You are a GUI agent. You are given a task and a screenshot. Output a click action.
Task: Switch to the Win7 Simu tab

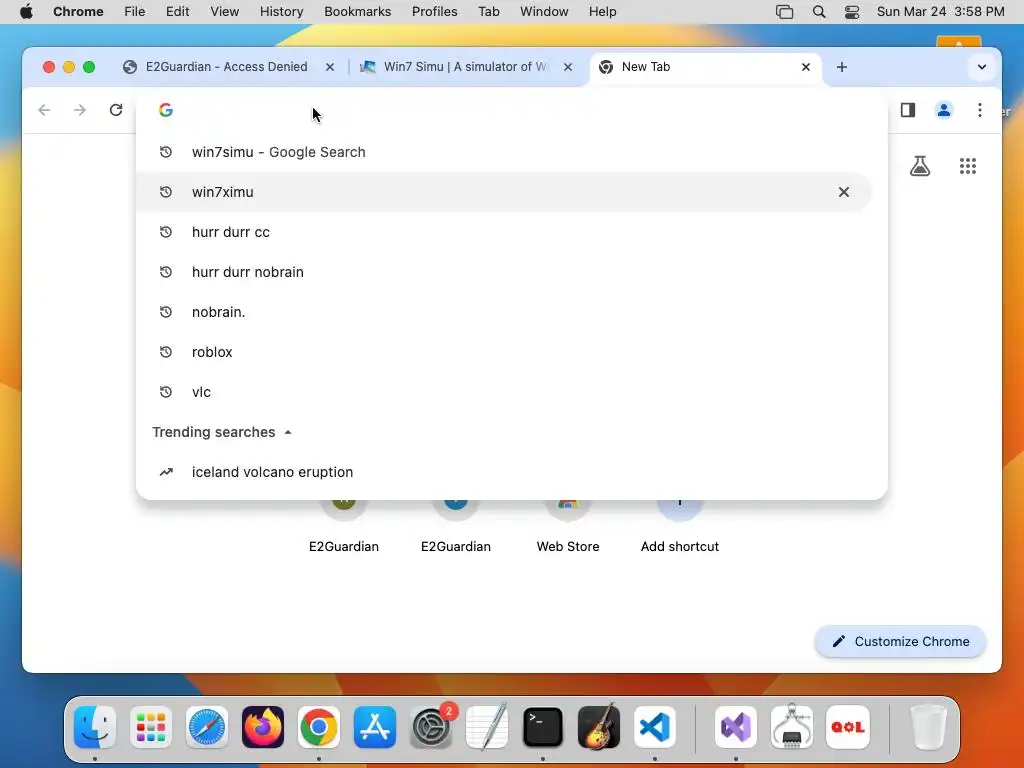point(466,67)
